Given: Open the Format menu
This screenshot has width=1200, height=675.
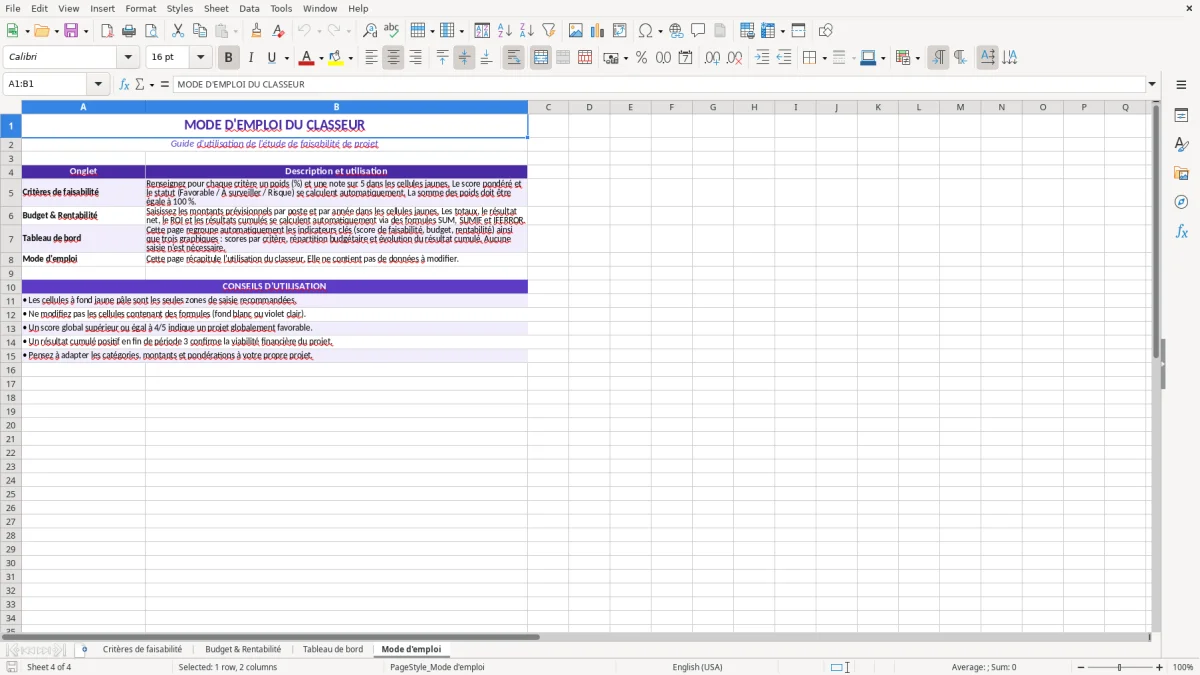Looking at the screenshot, I should coord(140,8).
